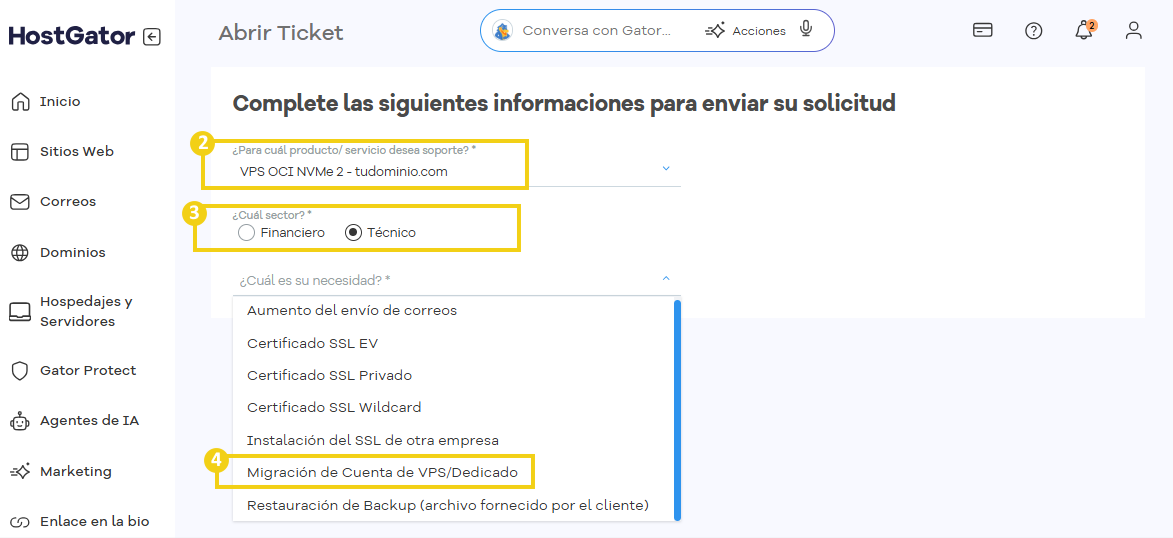Choose Migración de Cuenta de VPS/Dedicado

click(453, 473)
